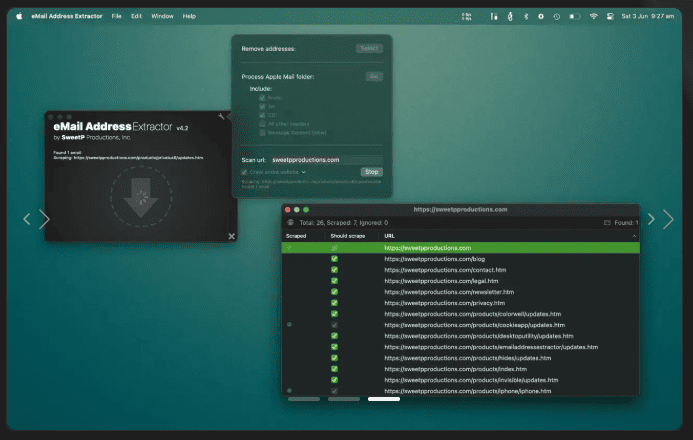Toggle Should scrape for the /blog URL
The height and width of the screenshot is (440, 693).
click(335, 259)
